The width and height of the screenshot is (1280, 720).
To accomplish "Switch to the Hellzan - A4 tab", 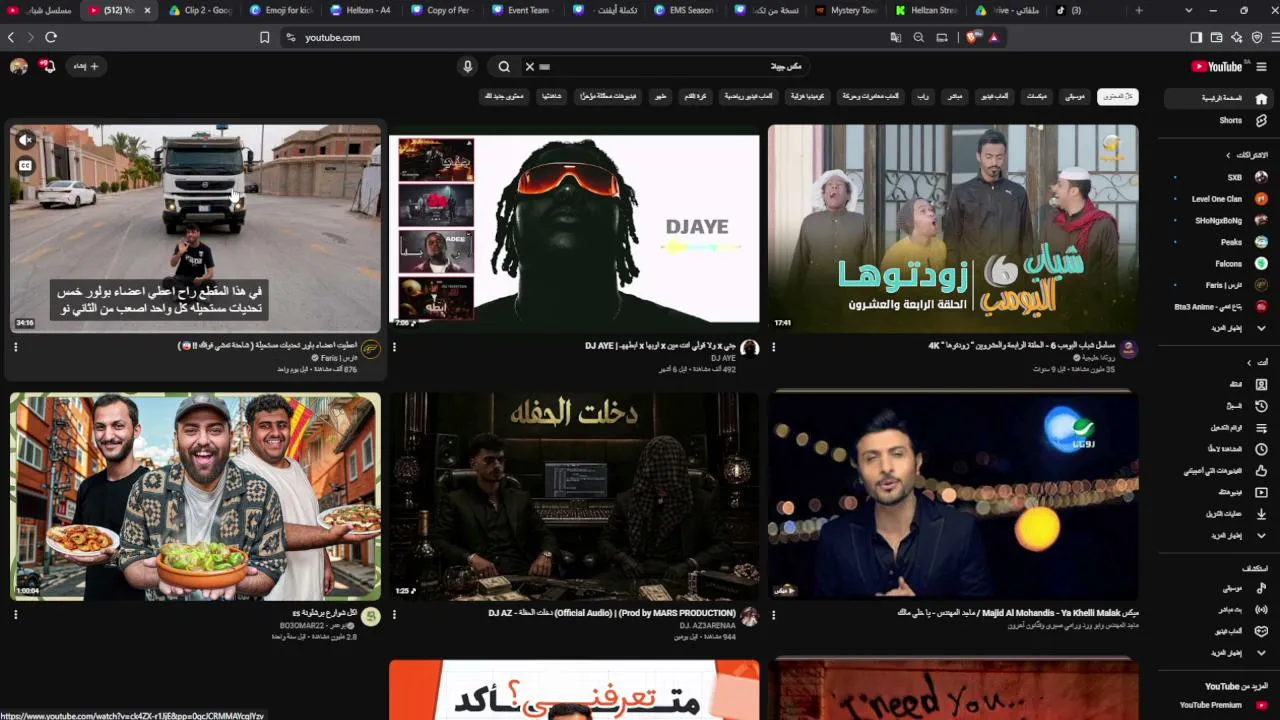I will pyautogui.click(x=362, y=10).
